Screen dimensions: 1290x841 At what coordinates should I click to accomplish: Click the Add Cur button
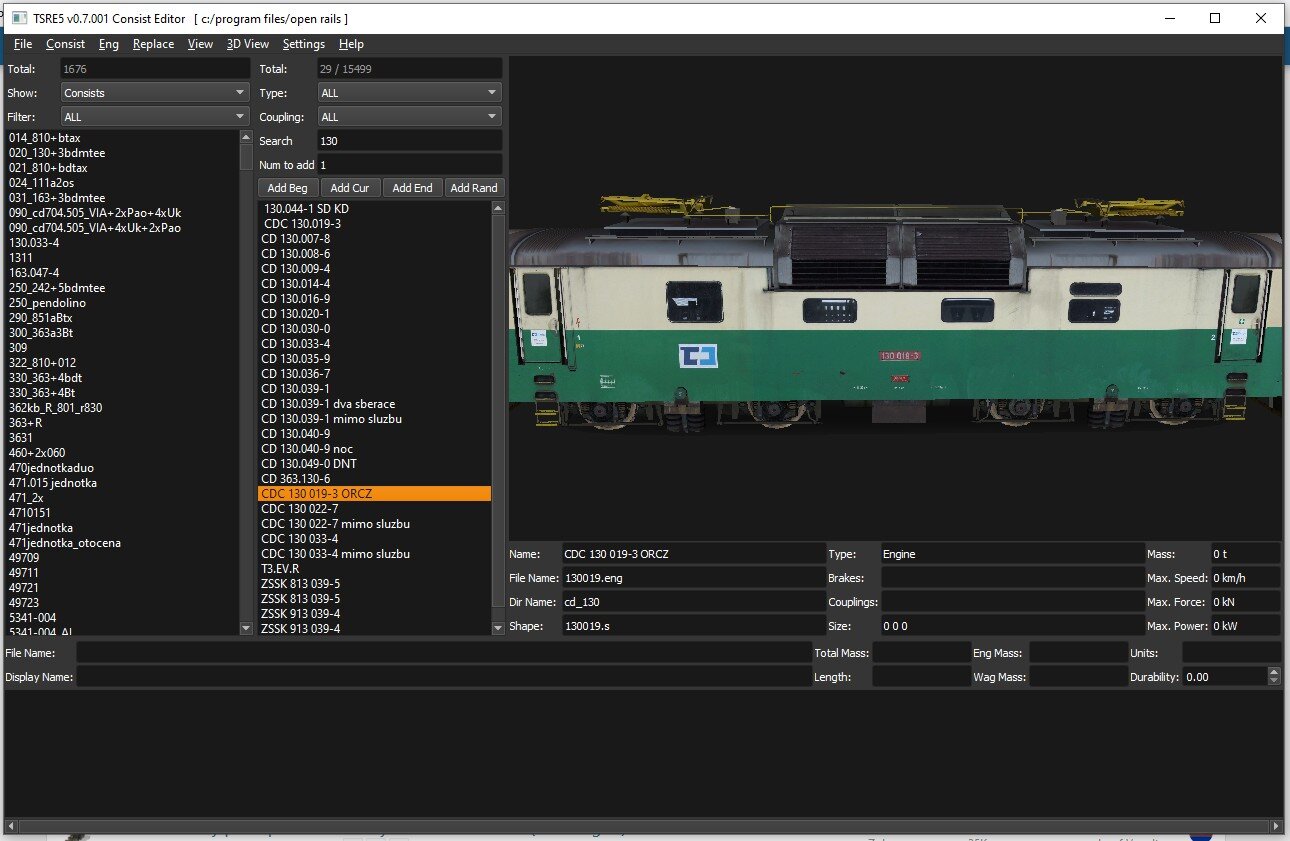(350, 188)
